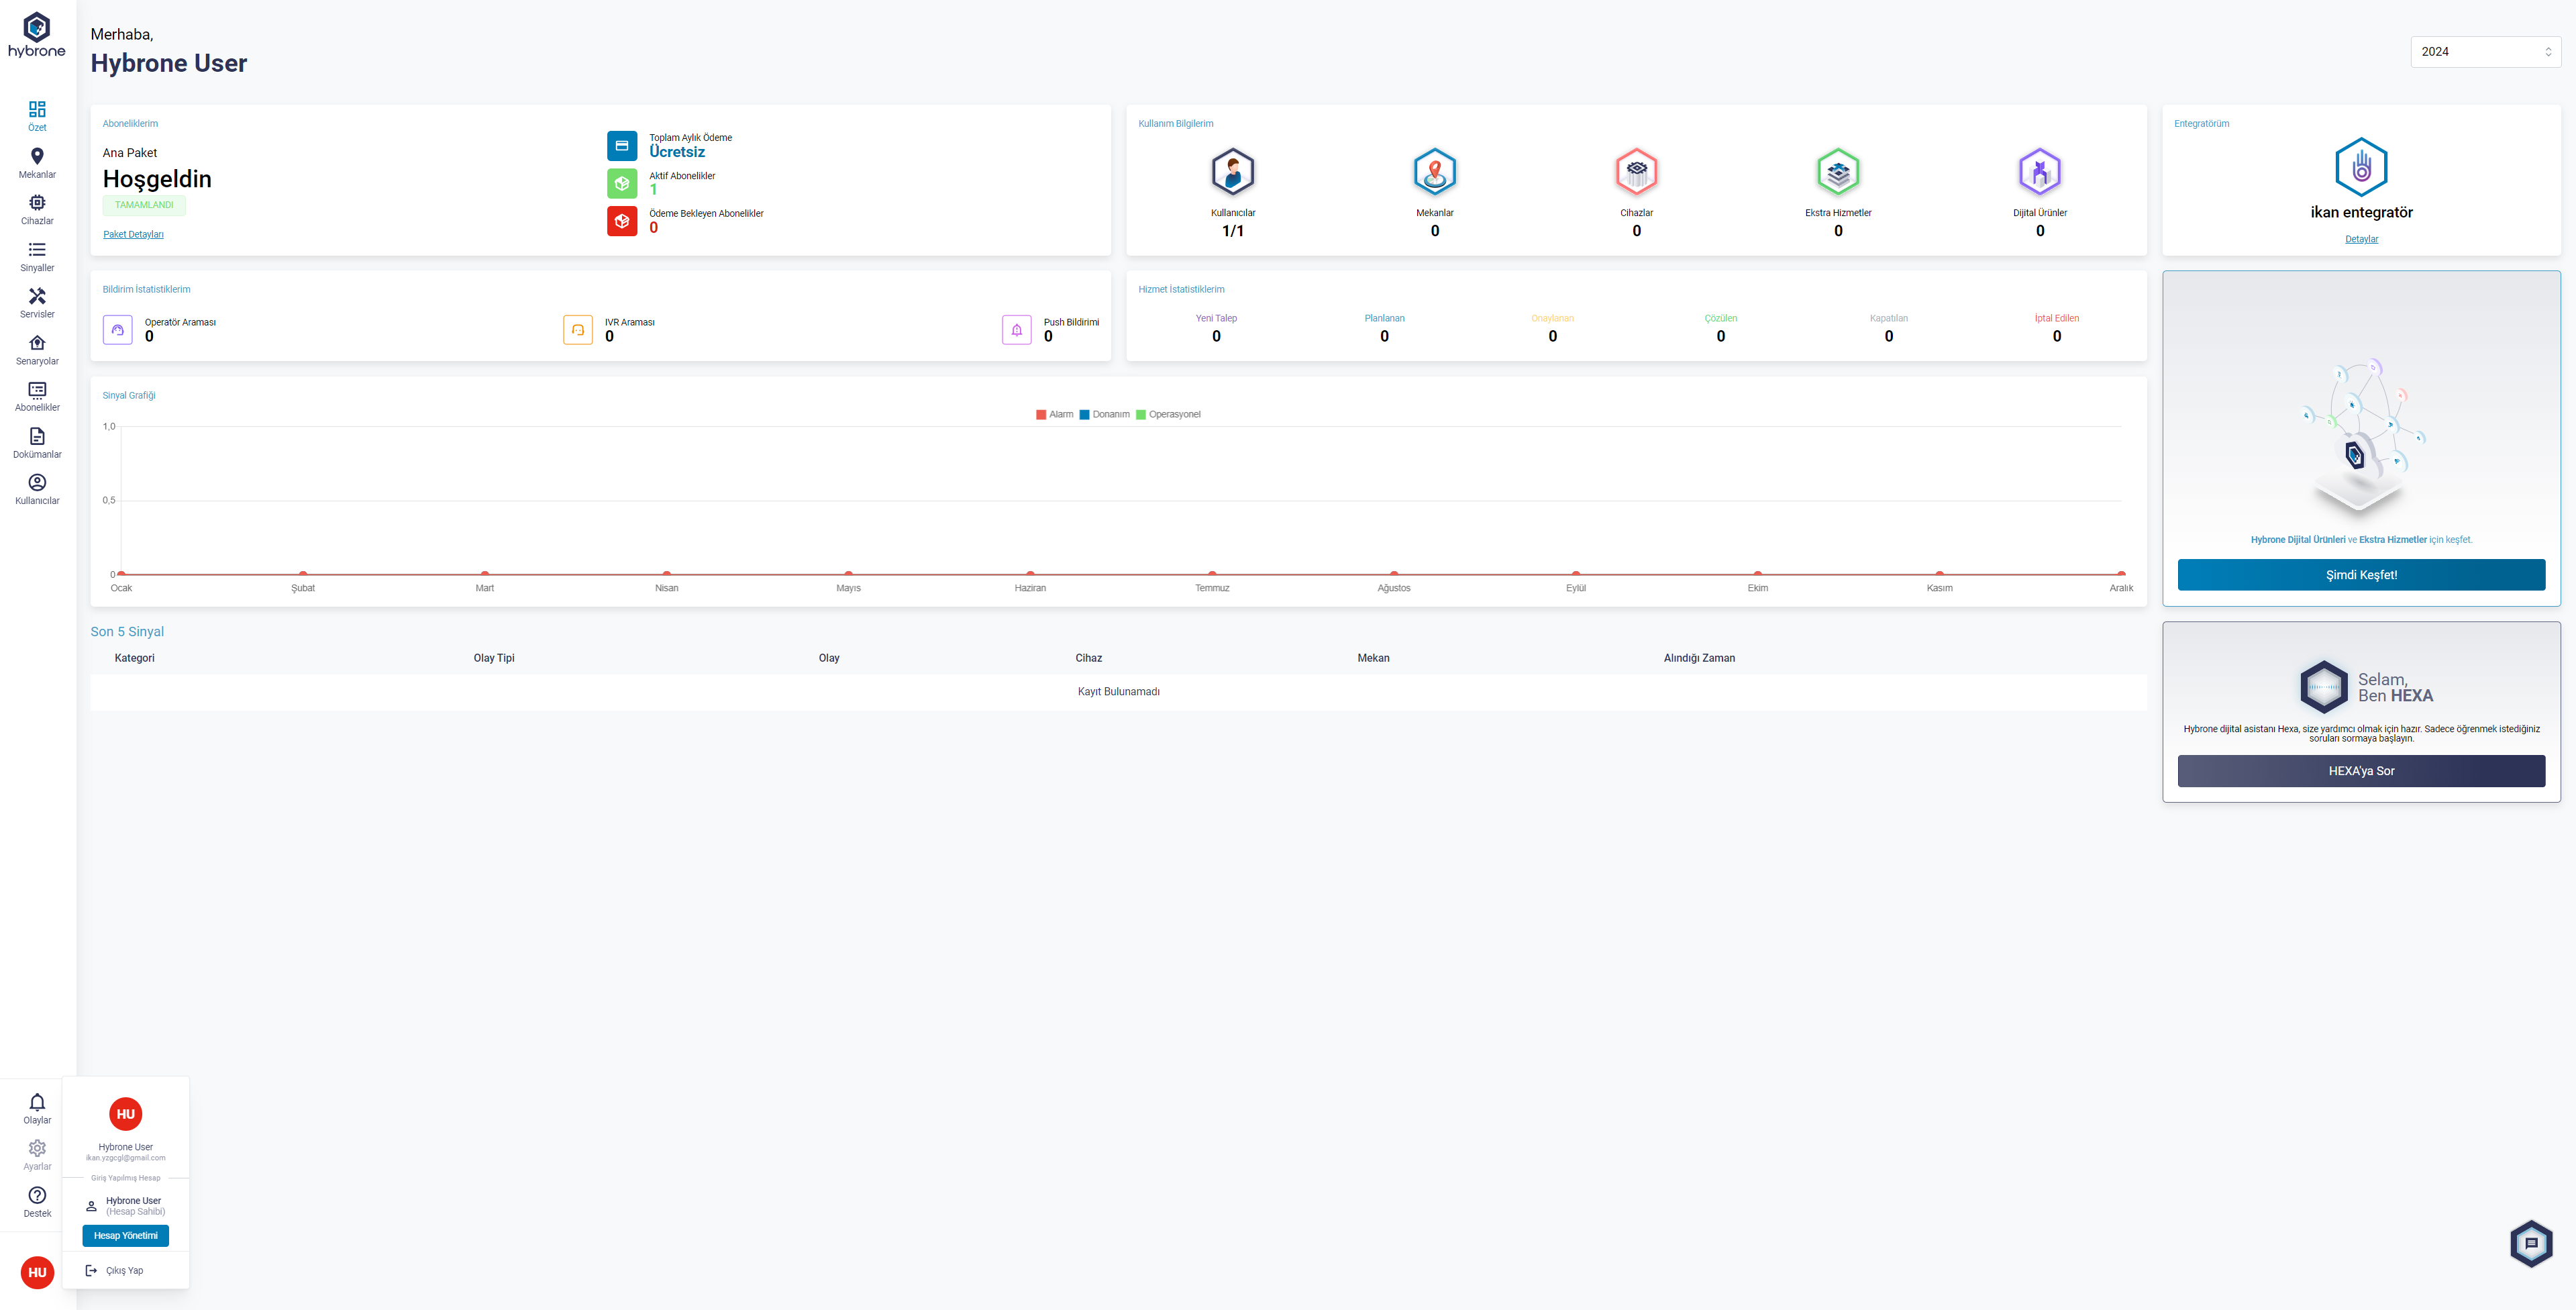Open the Mekanlar location pin icon

(x=37, y=157)
